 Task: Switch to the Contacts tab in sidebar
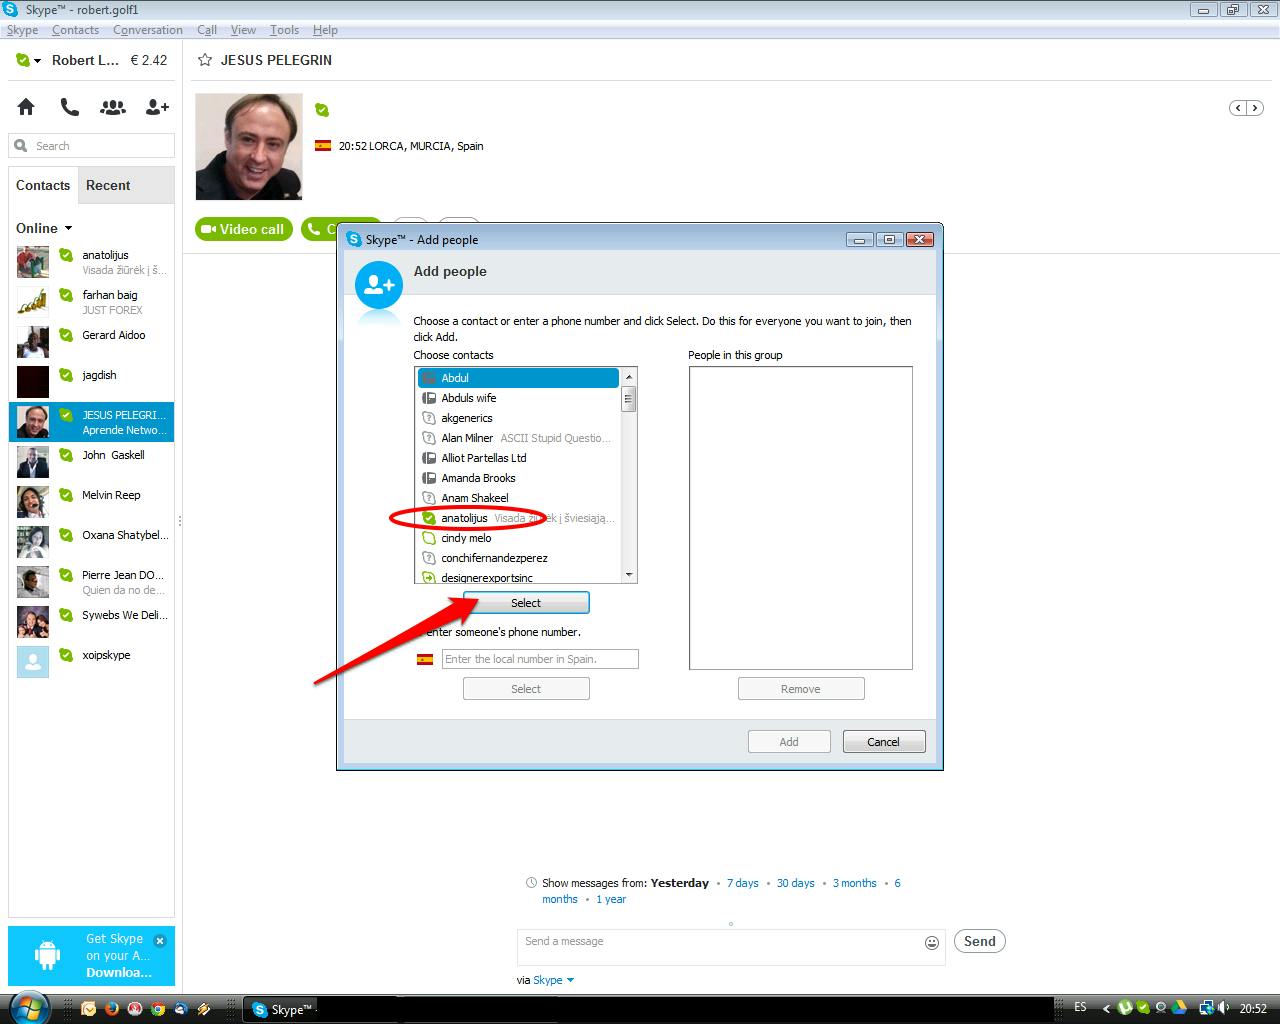(43, 185)
